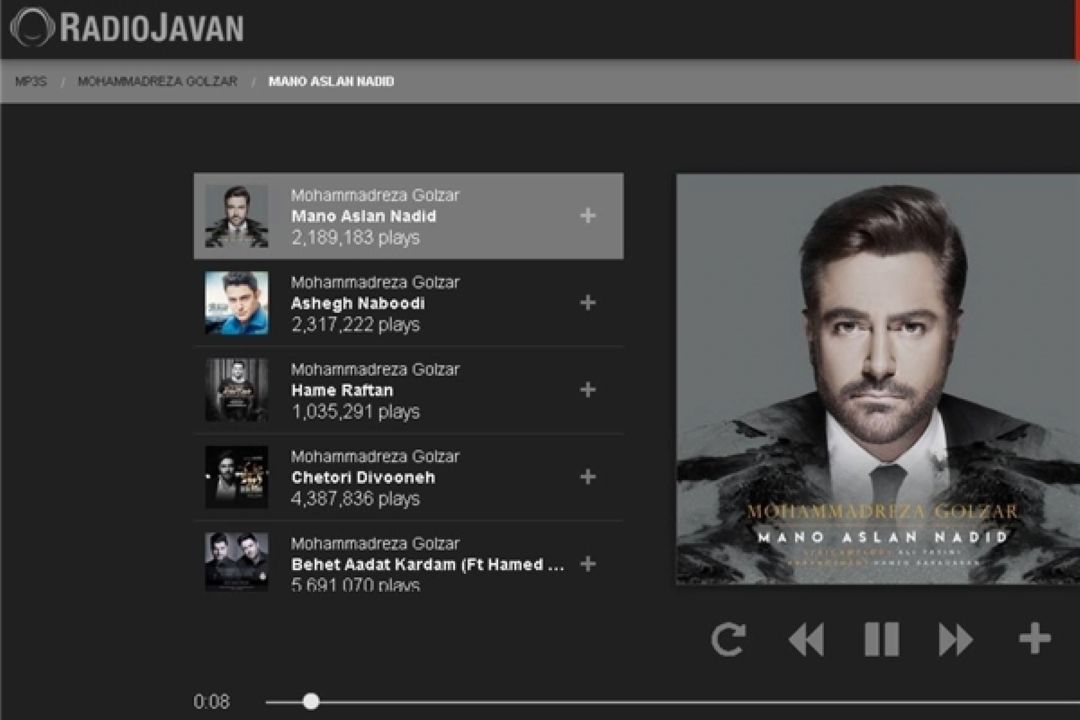
Task: Add Mano Aslan Nadid to playlist
Action: [588, 216]
